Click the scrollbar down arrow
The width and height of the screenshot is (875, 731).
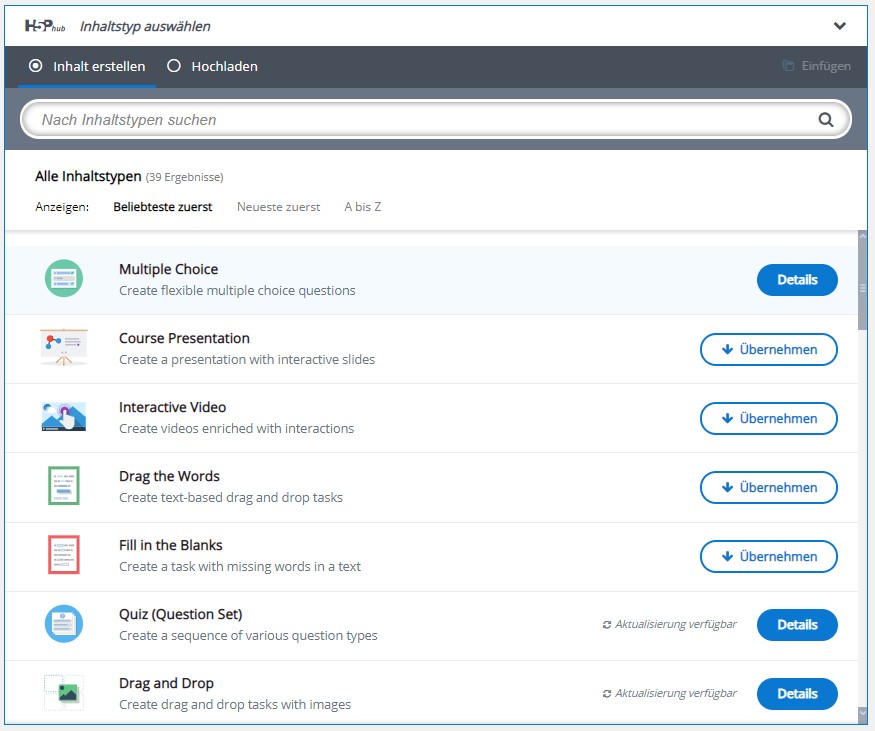click(x=863, y=714)
